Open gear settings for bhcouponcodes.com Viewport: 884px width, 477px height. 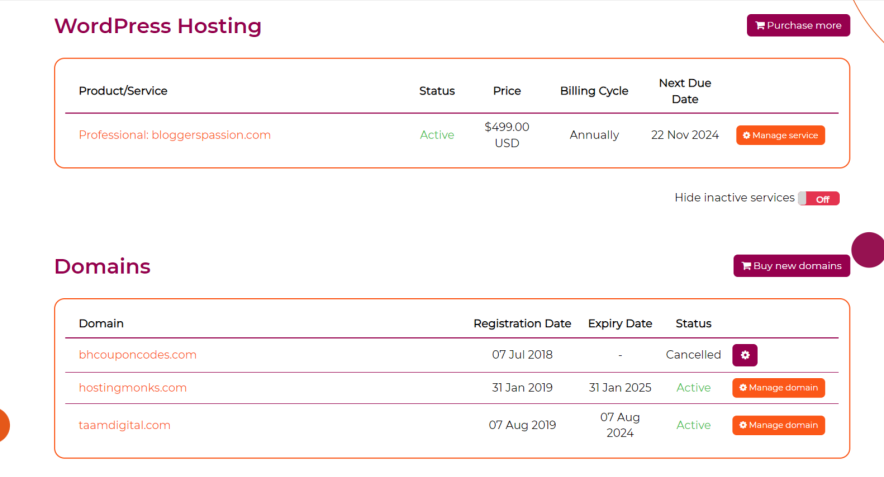click(x=745, y=355)
